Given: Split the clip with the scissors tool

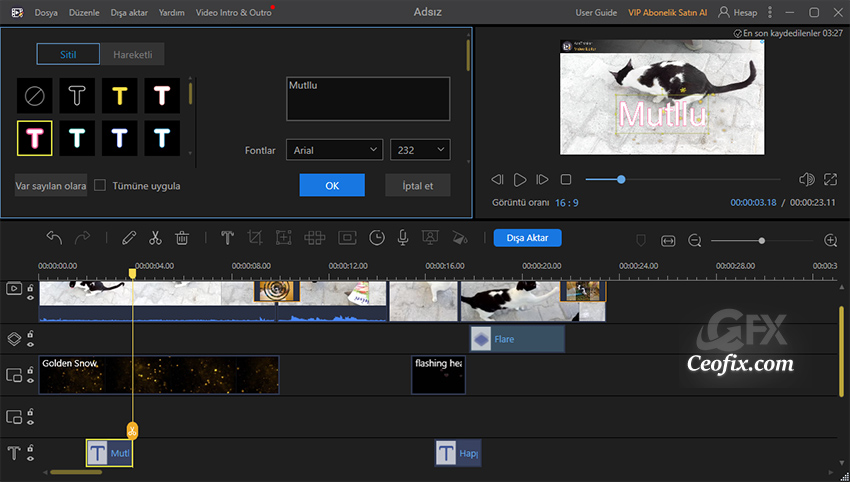Looking at the screenshot, I should point(156,238).
